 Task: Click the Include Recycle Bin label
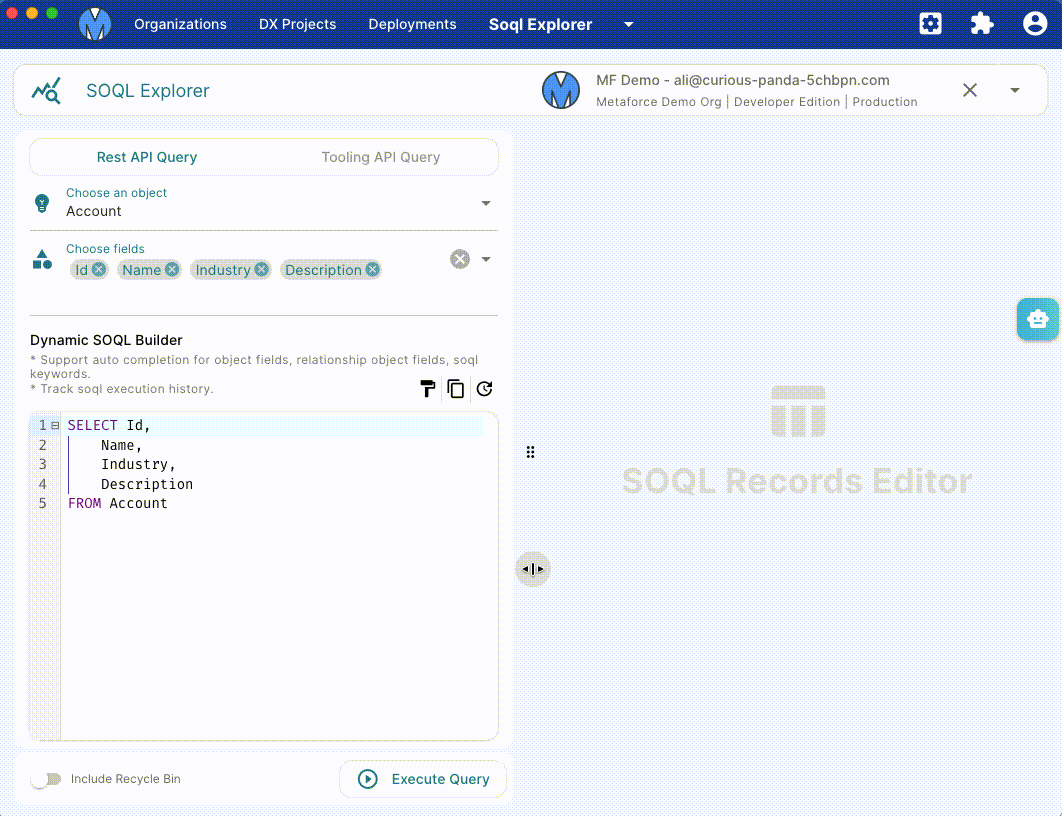point(126,779)
